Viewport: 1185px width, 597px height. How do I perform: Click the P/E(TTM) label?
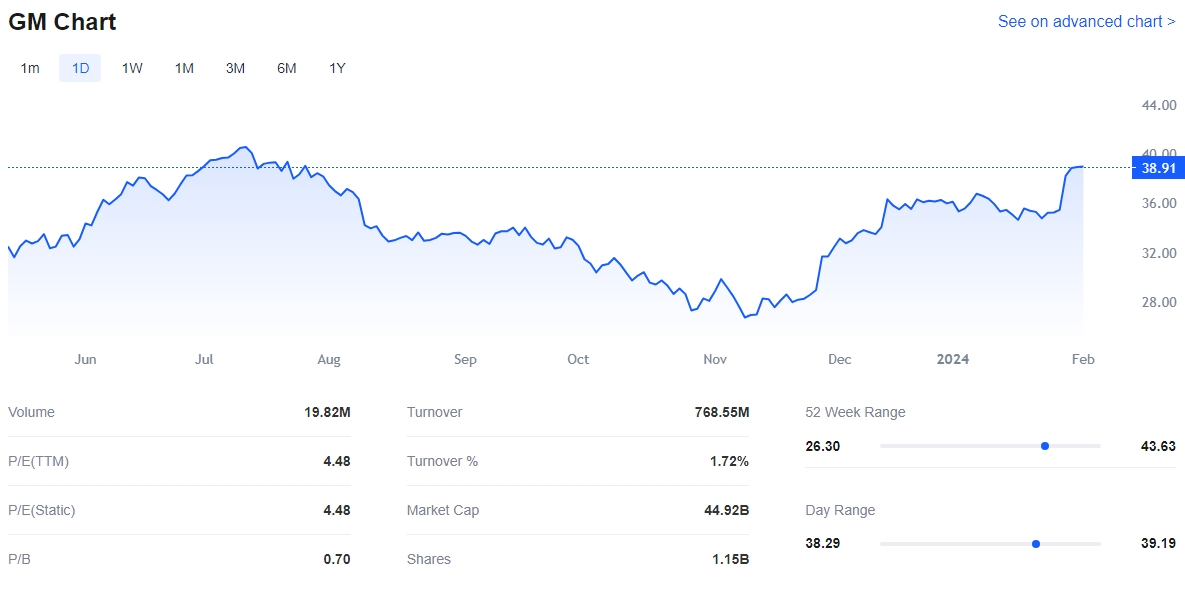[38, 461]
